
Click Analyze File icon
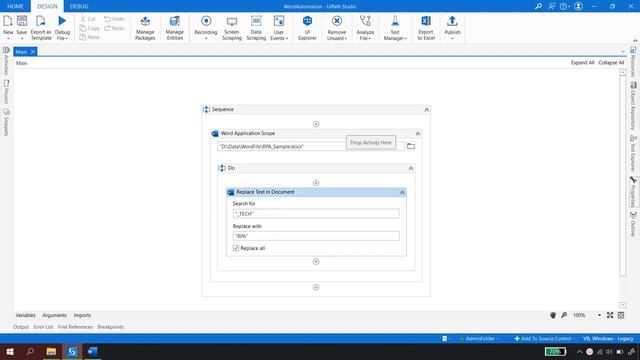click(x=365, y=21)
